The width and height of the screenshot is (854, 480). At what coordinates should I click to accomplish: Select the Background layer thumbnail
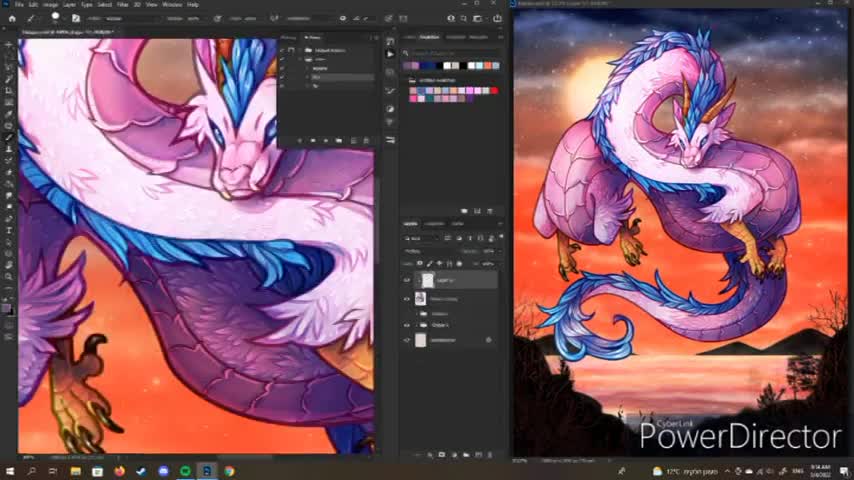[x=420, y=340]
